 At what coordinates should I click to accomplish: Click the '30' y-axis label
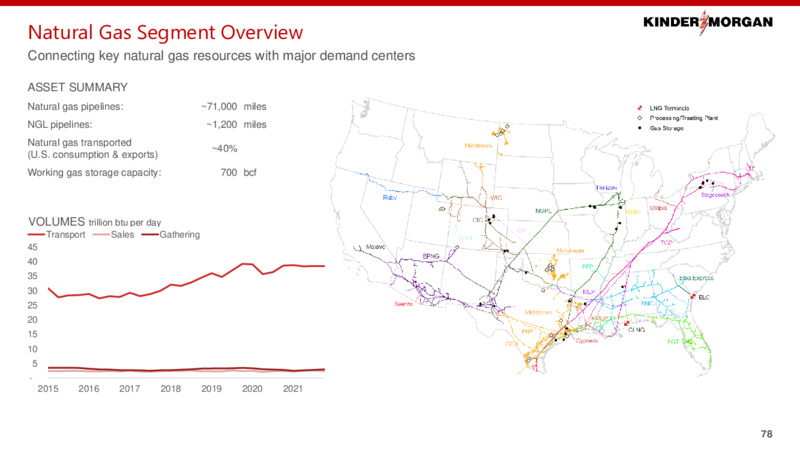coord(33,291)
